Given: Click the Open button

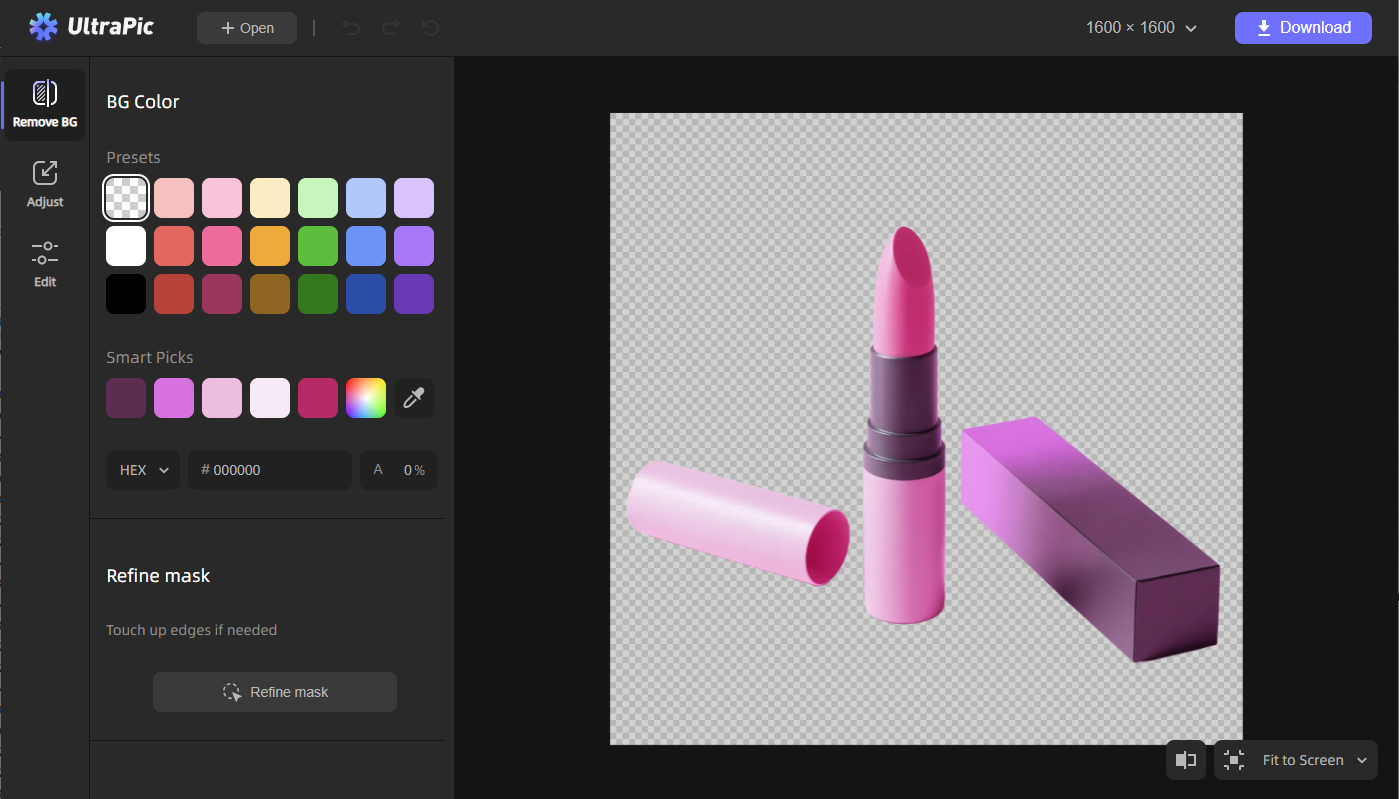Looking at the screenshot, I should [247, 28].
